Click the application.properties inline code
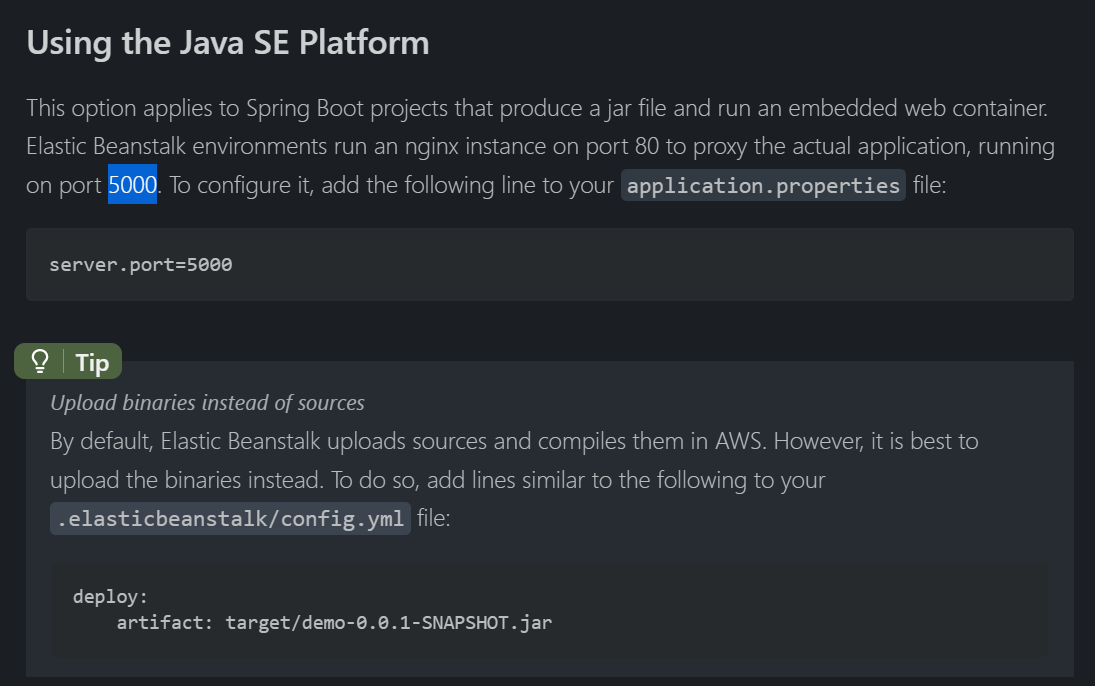 pyautogui.click(x=763, y=186)
